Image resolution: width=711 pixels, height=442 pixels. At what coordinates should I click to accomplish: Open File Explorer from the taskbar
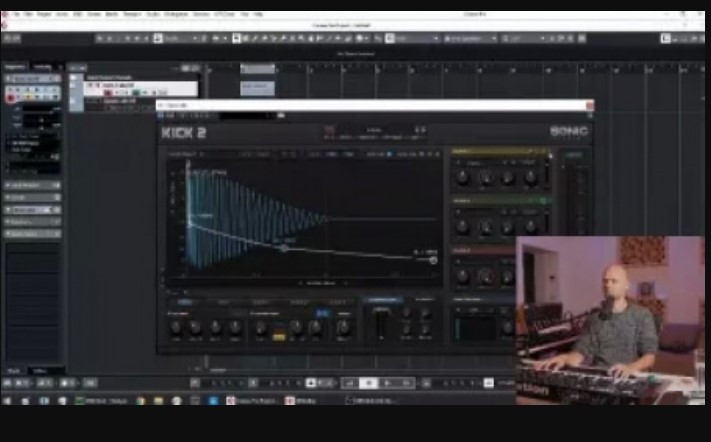click(x=158, y=401)
